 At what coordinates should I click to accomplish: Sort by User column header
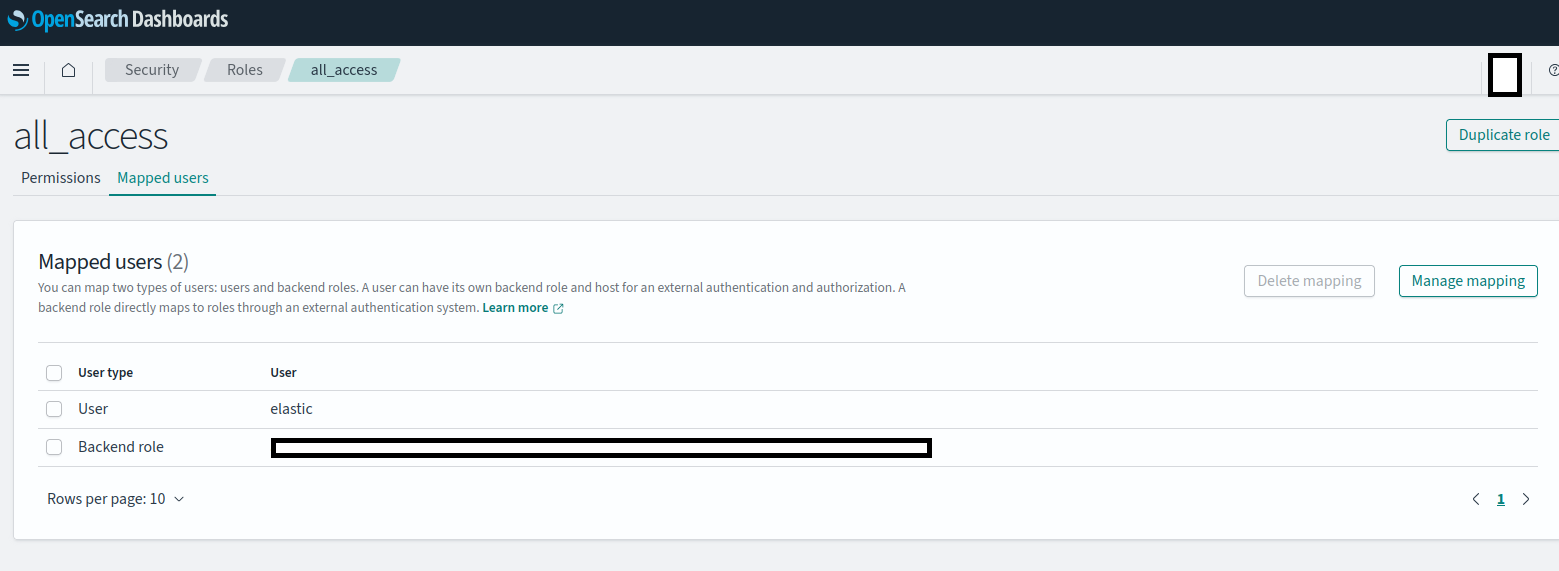click(x=283, y=373)
